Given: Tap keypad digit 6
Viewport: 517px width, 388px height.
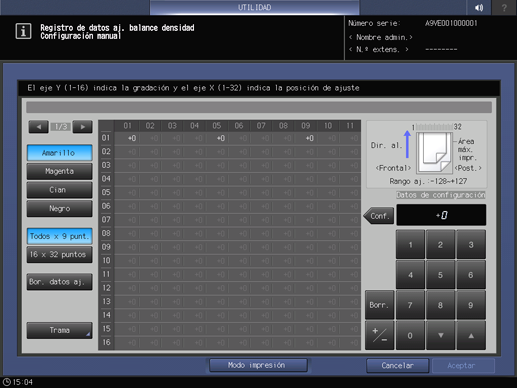Looking at the screenshot, I should click(x=471, y=275).
